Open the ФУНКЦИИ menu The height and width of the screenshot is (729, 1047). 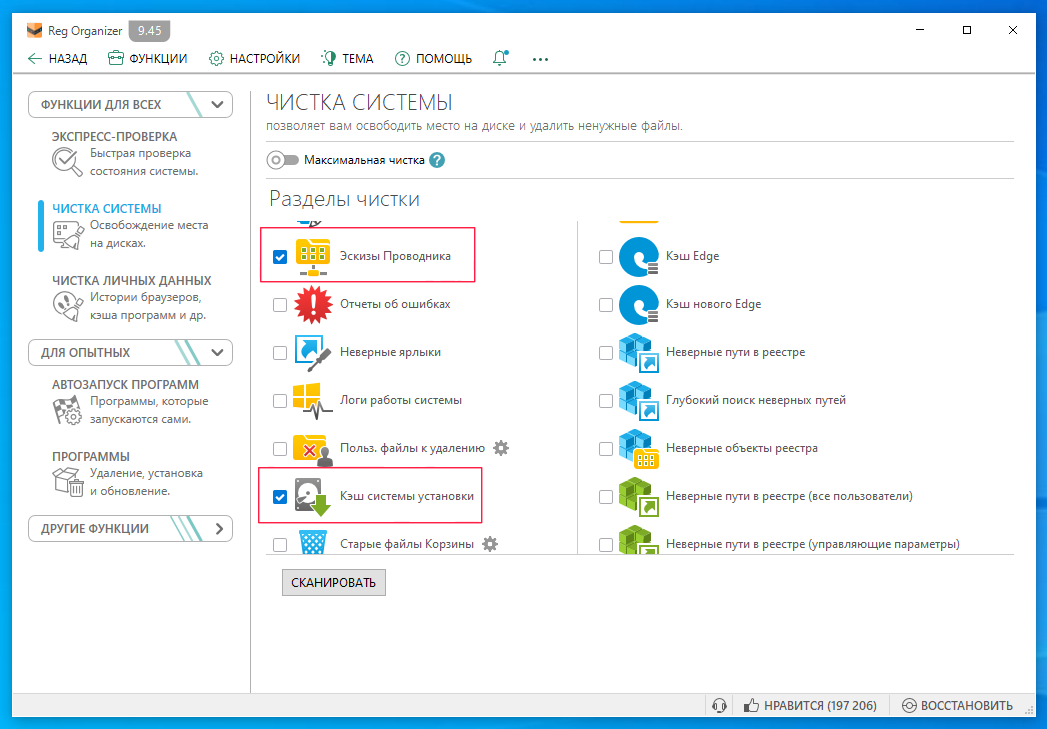147,59
